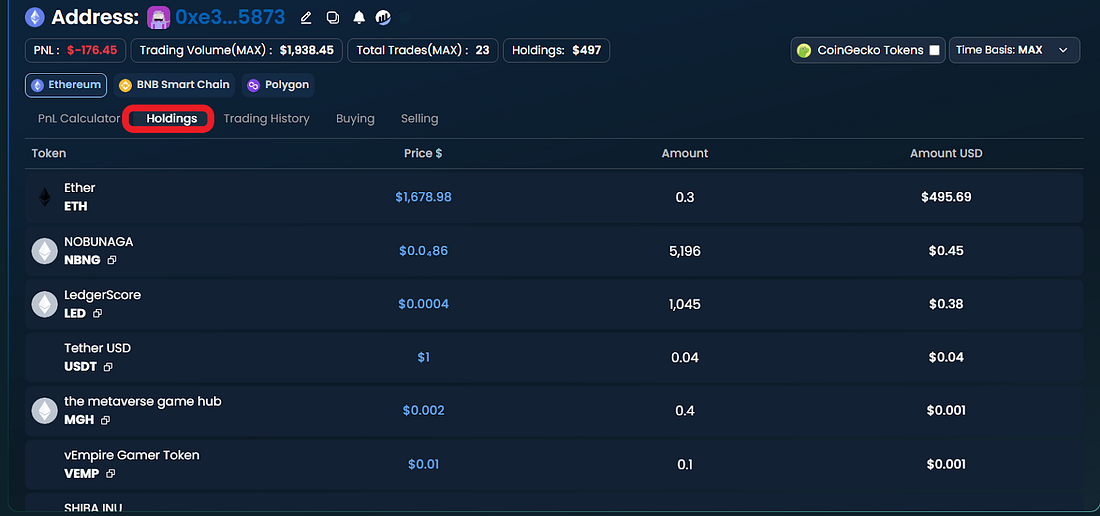1100x516 pixels.
Task: Click the metaverse game hub token logo
Action: [x=45, y=411]
